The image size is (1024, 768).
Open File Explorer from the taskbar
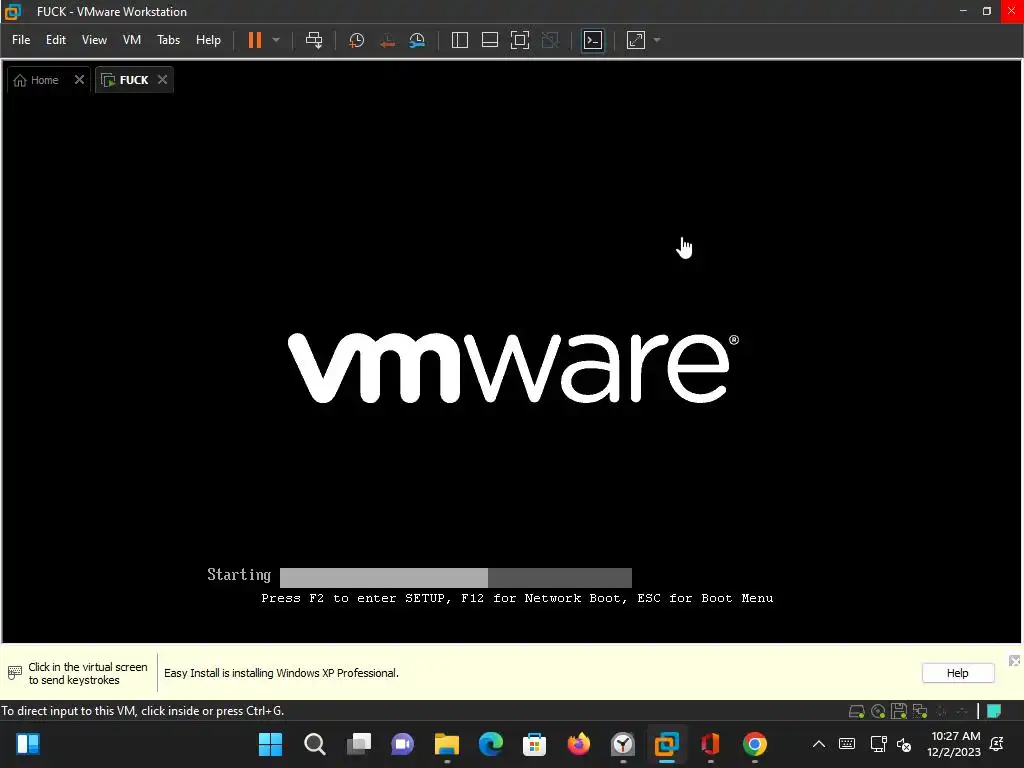tap(447, 744)
